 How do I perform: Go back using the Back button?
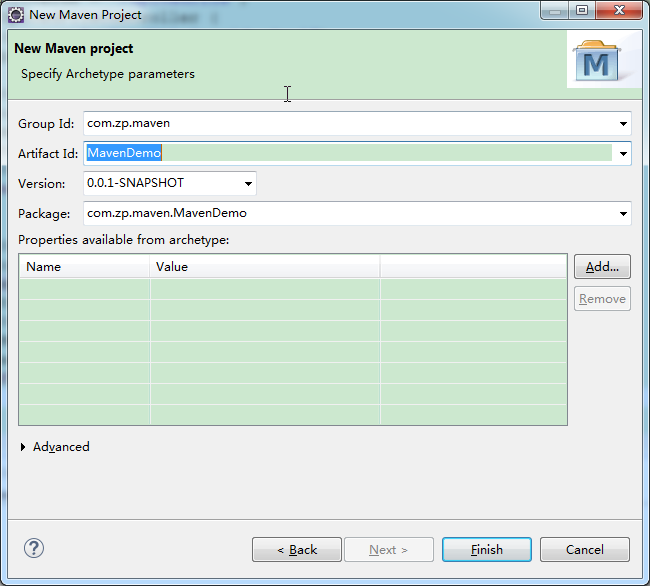296,550
